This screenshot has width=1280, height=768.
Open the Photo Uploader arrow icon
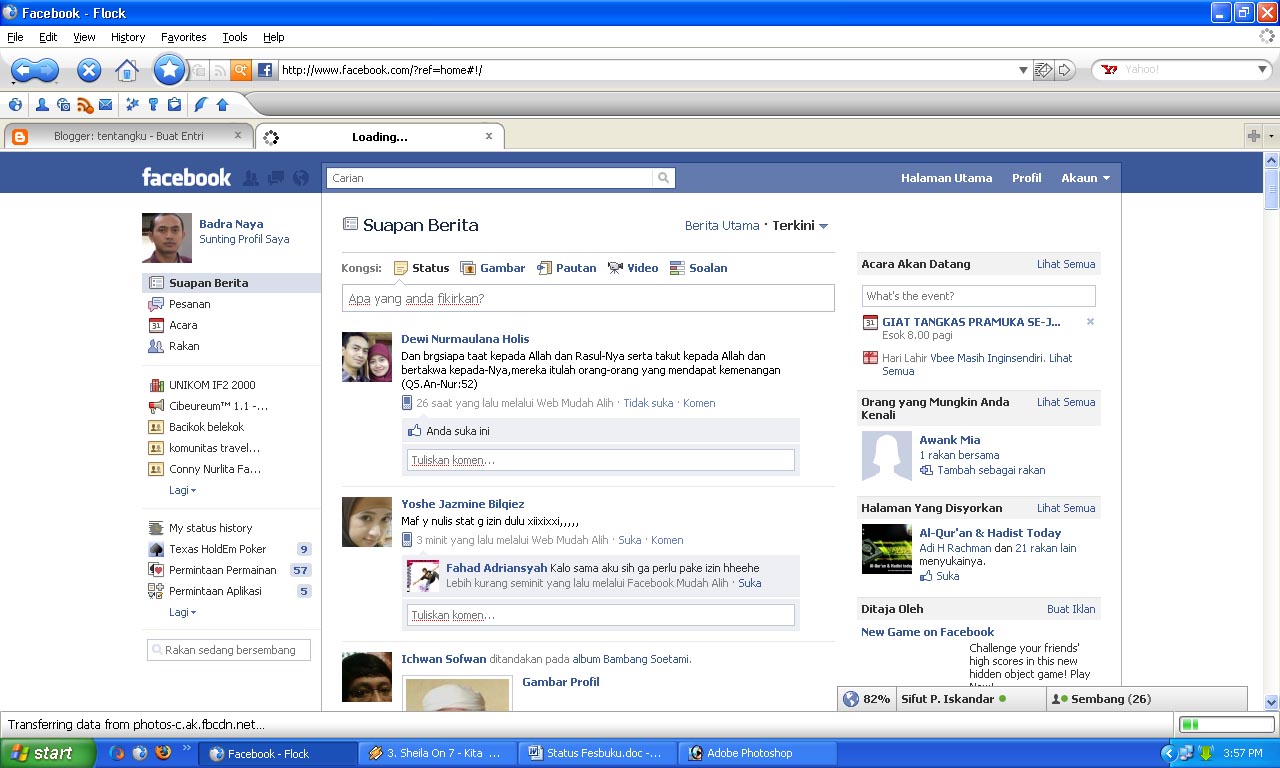(x=222, y=104)
